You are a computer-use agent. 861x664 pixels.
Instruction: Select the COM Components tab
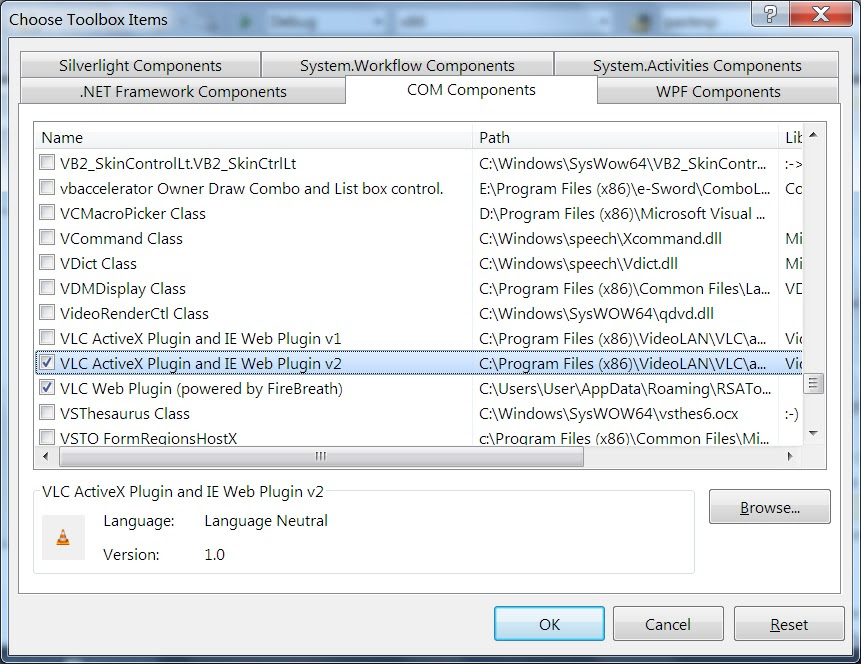pos(471,90)
